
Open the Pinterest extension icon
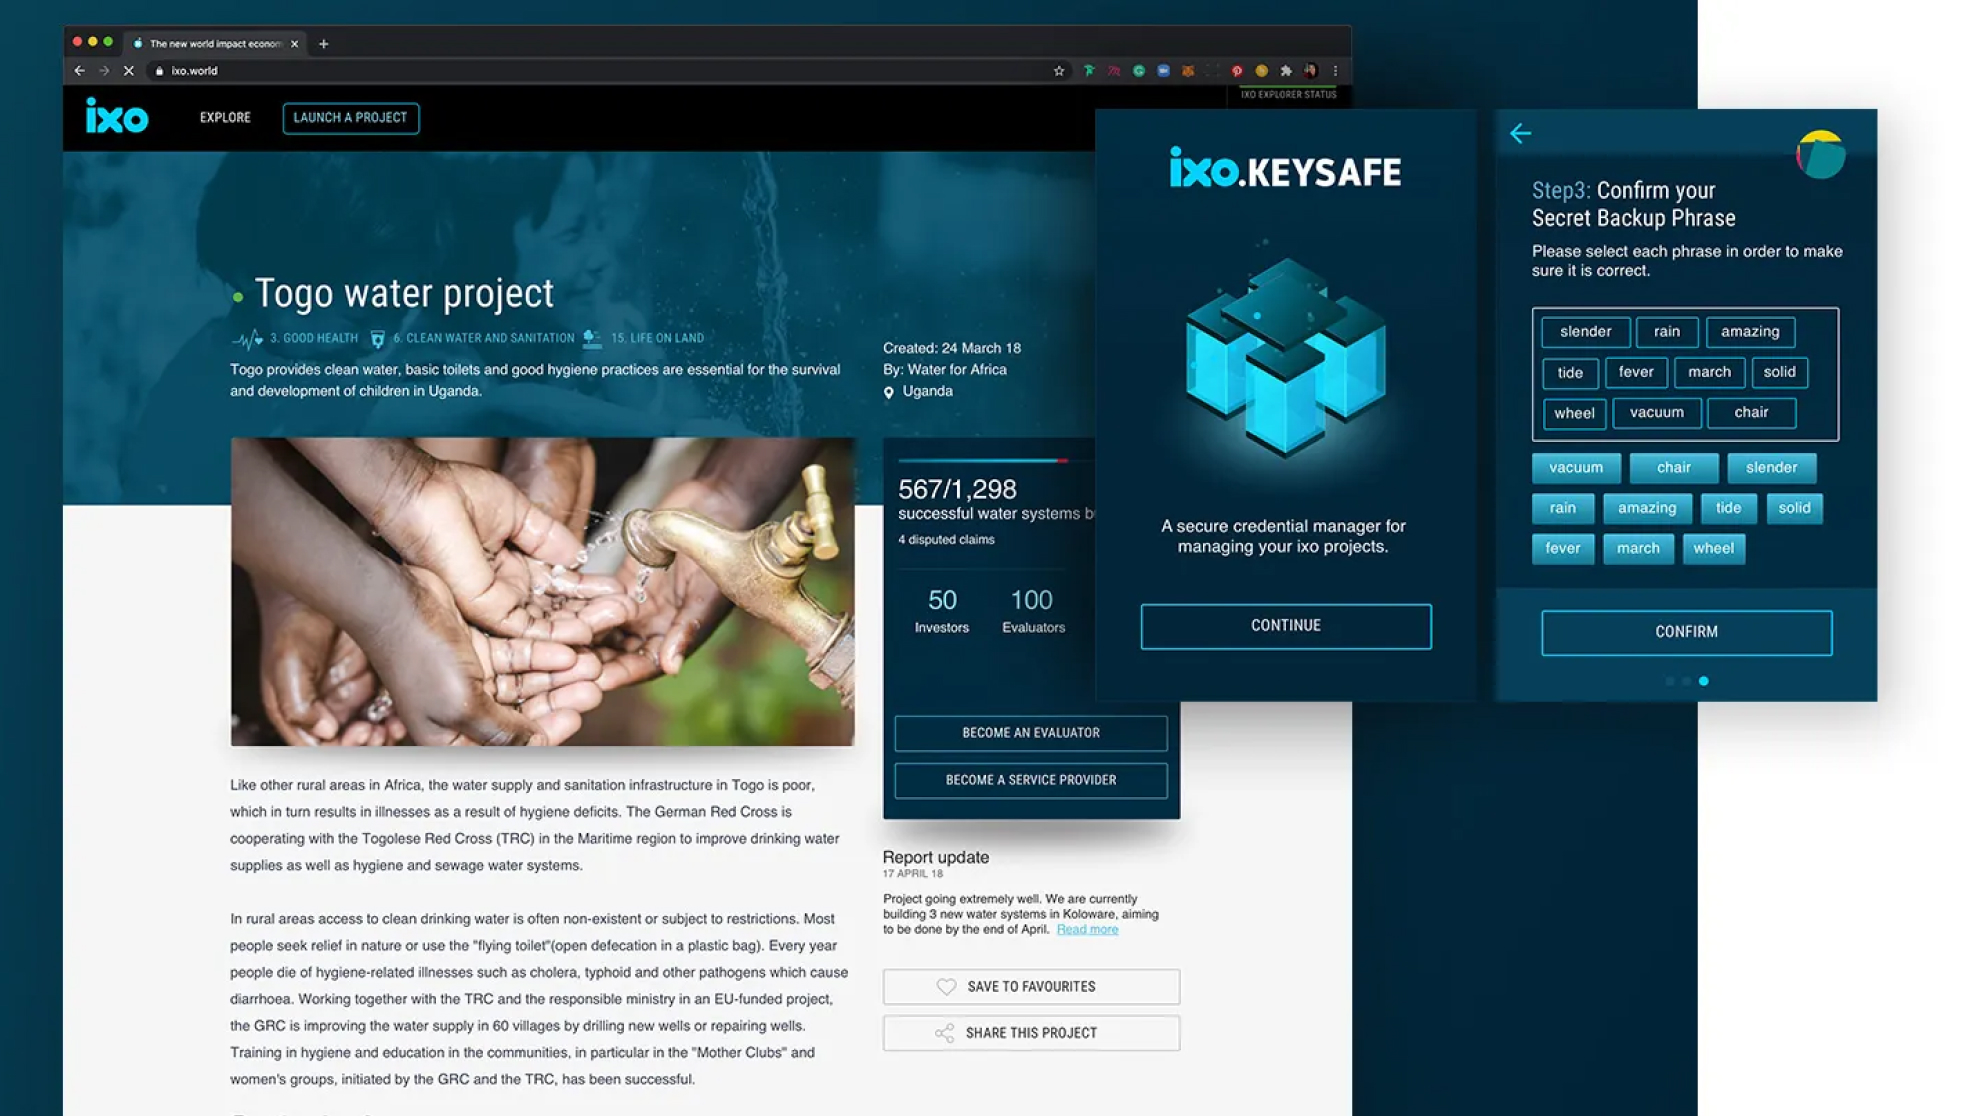[1237, 71]
